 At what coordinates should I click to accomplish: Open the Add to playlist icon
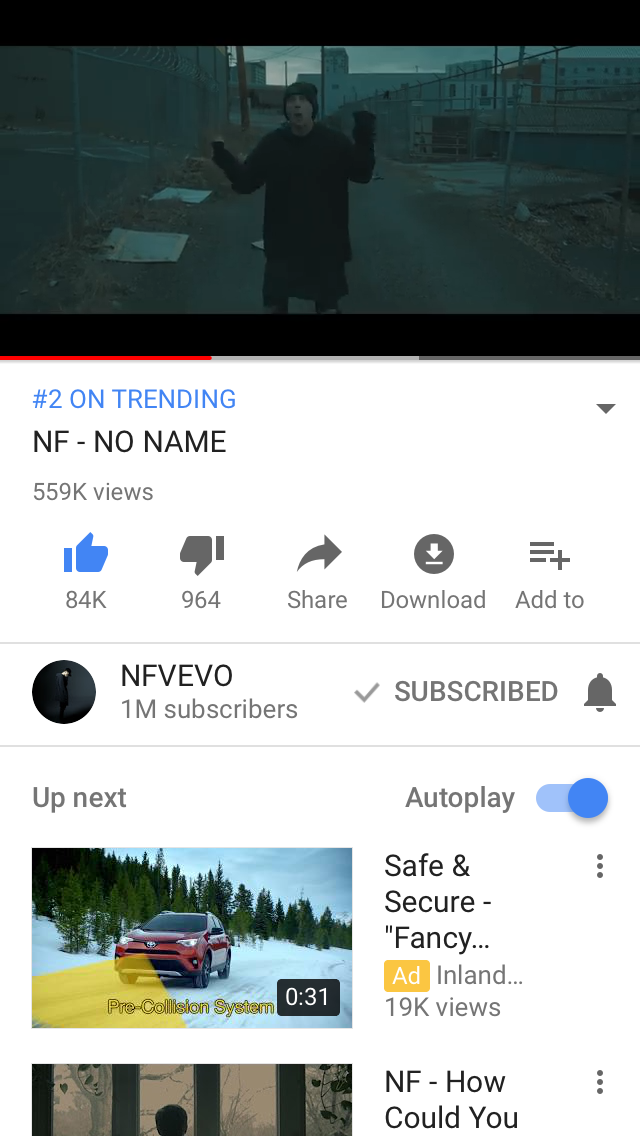coord(549,554)
